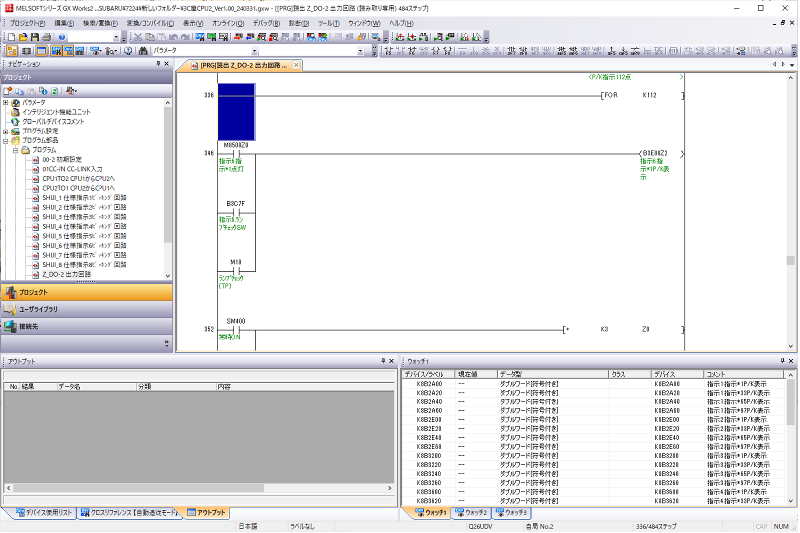Collapse the プログラム部品 tree node
Viewport: 800px width, 533px height.
pos(6,140)
